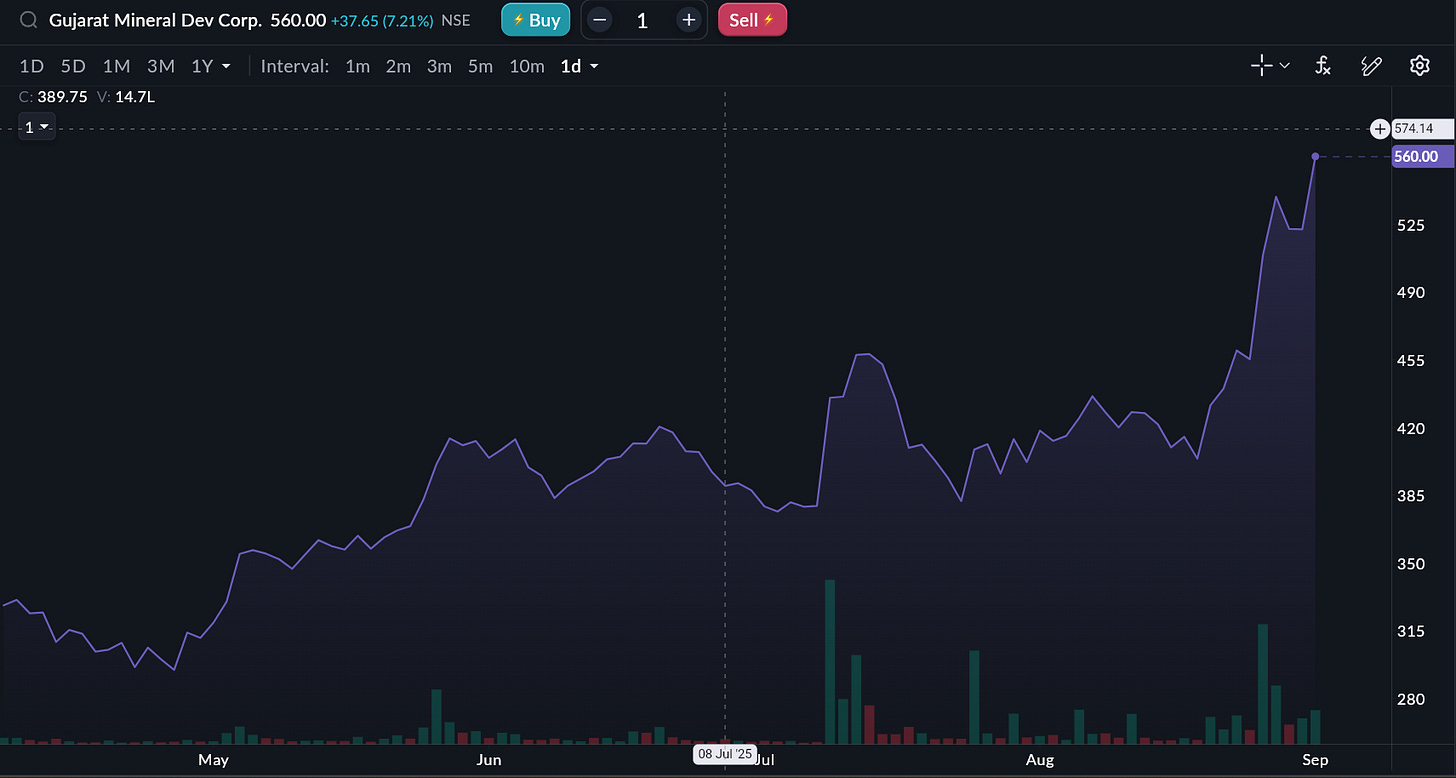
Task: Select the 1D range
Action: pyautogui.click(x=32, y=66)
